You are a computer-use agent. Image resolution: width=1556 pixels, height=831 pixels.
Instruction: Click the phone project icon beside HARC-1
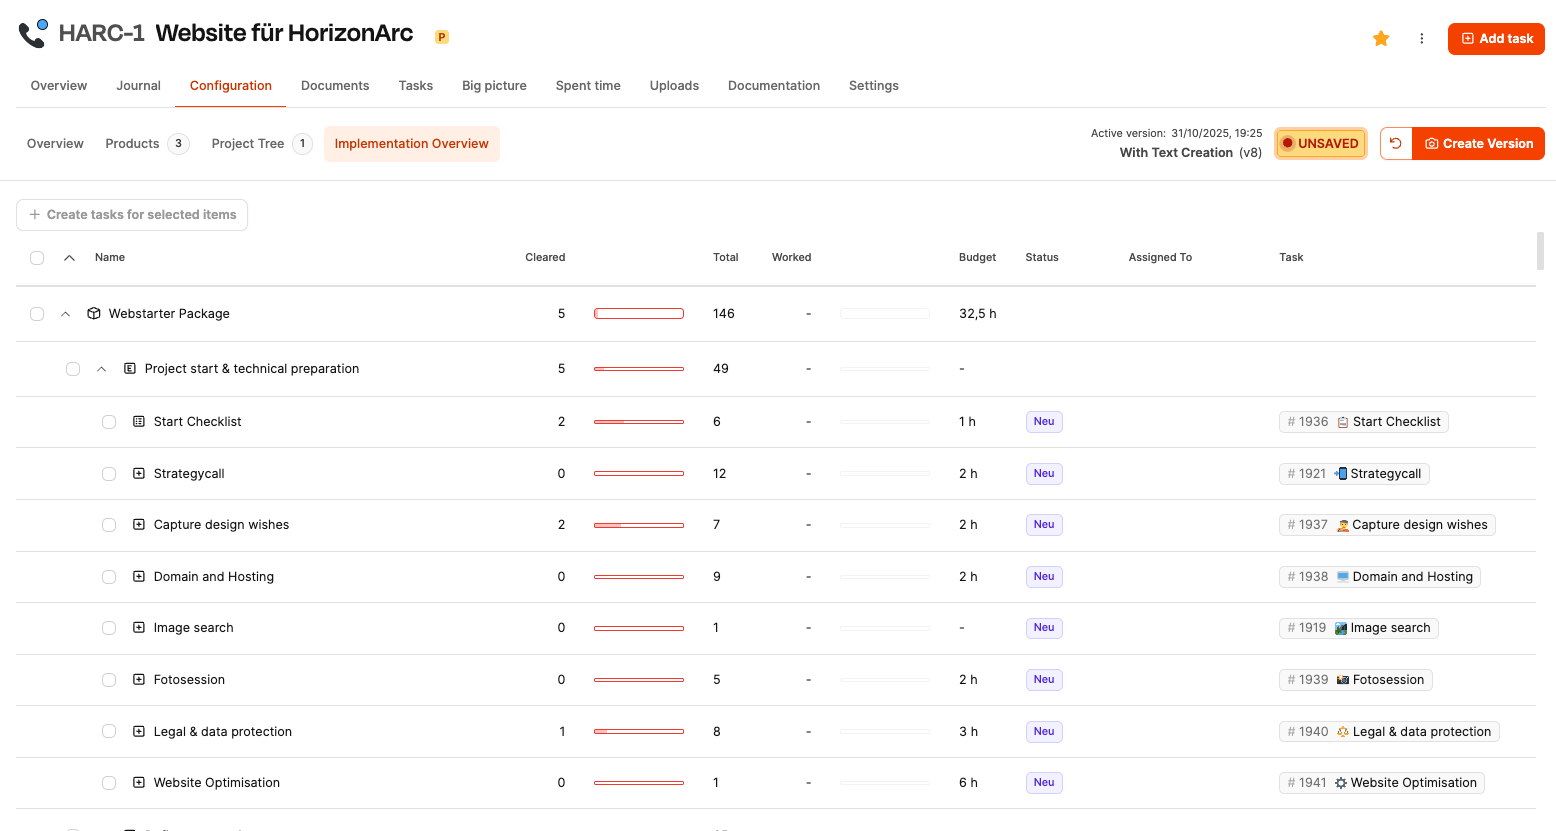[33, 34]
